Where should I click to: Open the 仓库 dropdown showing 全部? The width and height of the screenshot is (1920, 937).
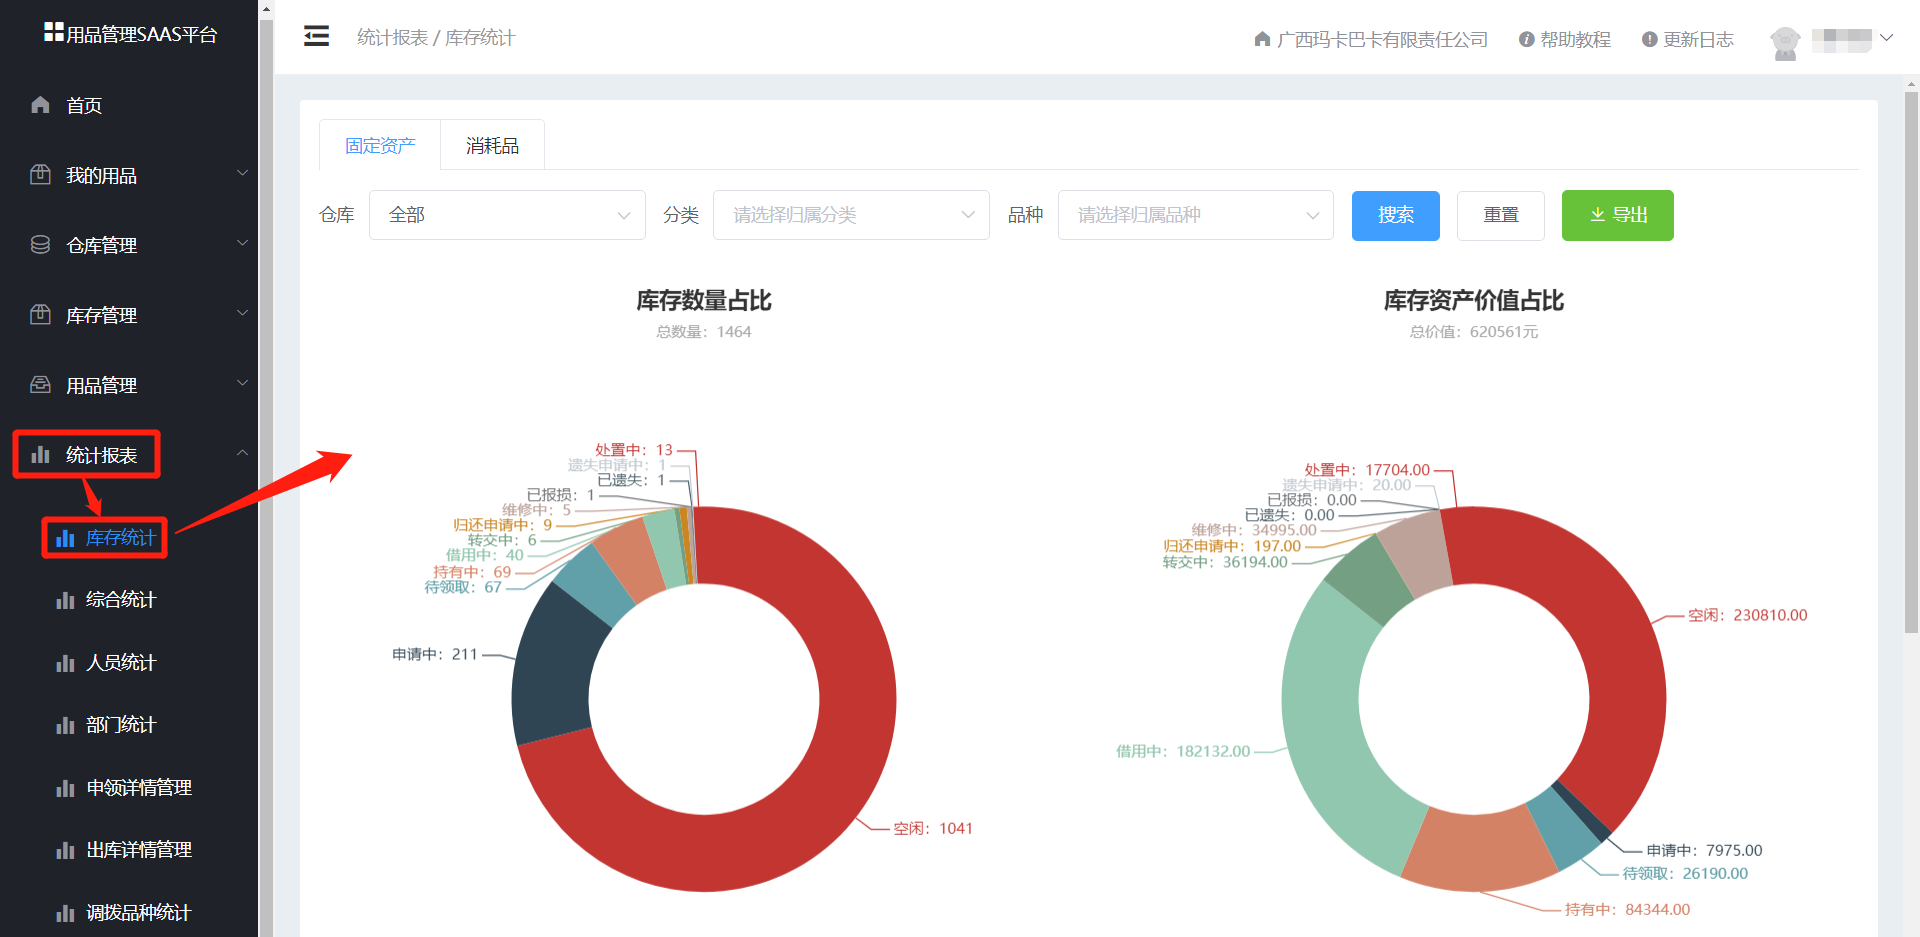click(x=507, y=215)
